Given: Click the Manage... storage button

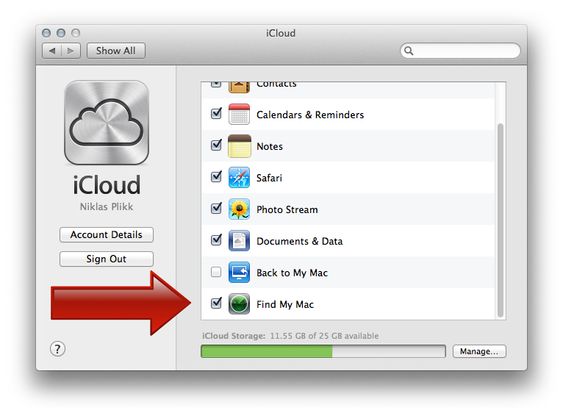Looking at the screenshot, I should click(479, 351).
